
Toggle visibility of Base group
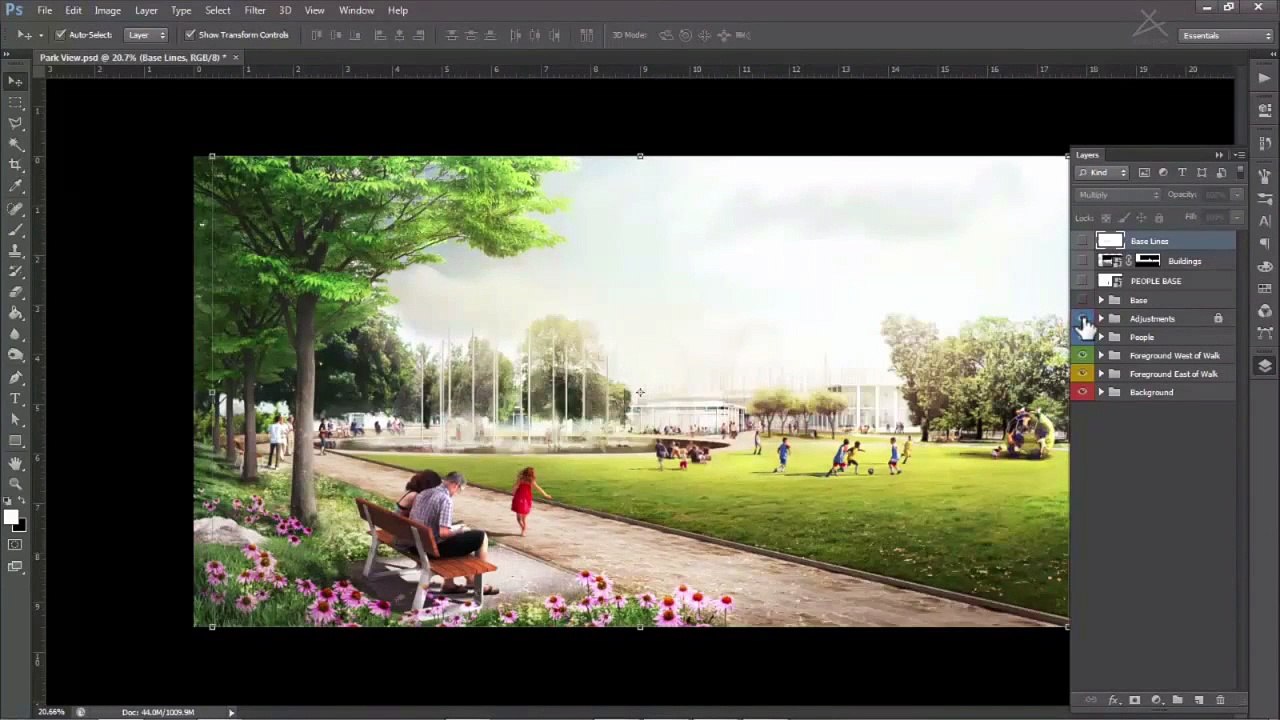point(1083,300)
